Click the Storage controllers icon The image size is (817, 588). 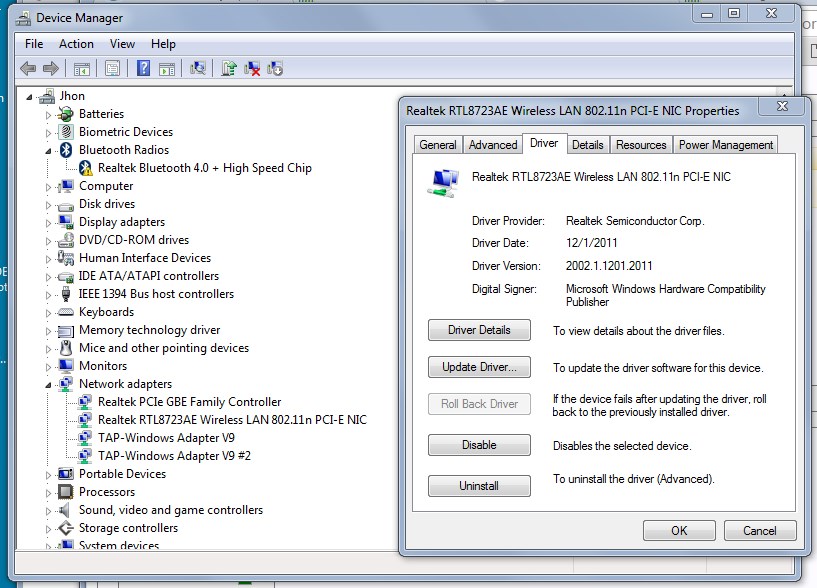[x=66, y=528]
